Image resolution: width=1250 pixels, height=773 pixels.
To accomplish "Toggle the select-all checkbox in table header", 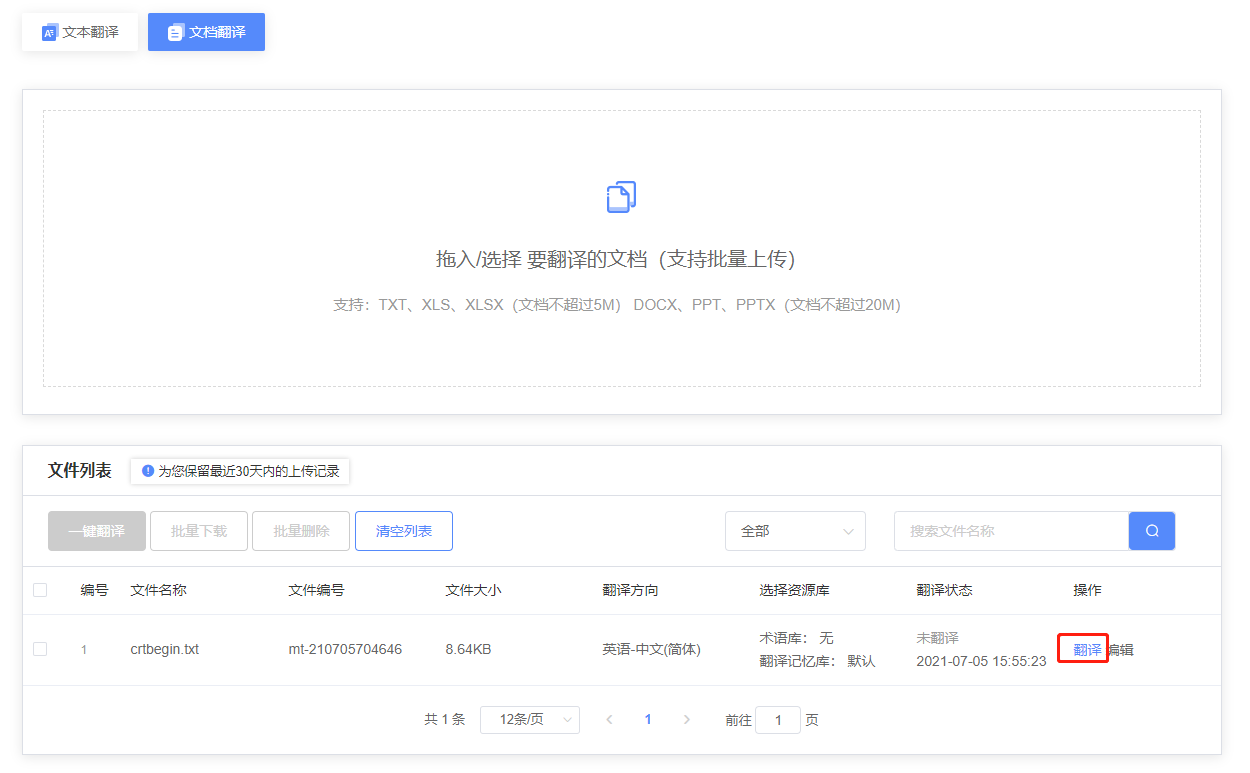I will (x=40, y=590).
